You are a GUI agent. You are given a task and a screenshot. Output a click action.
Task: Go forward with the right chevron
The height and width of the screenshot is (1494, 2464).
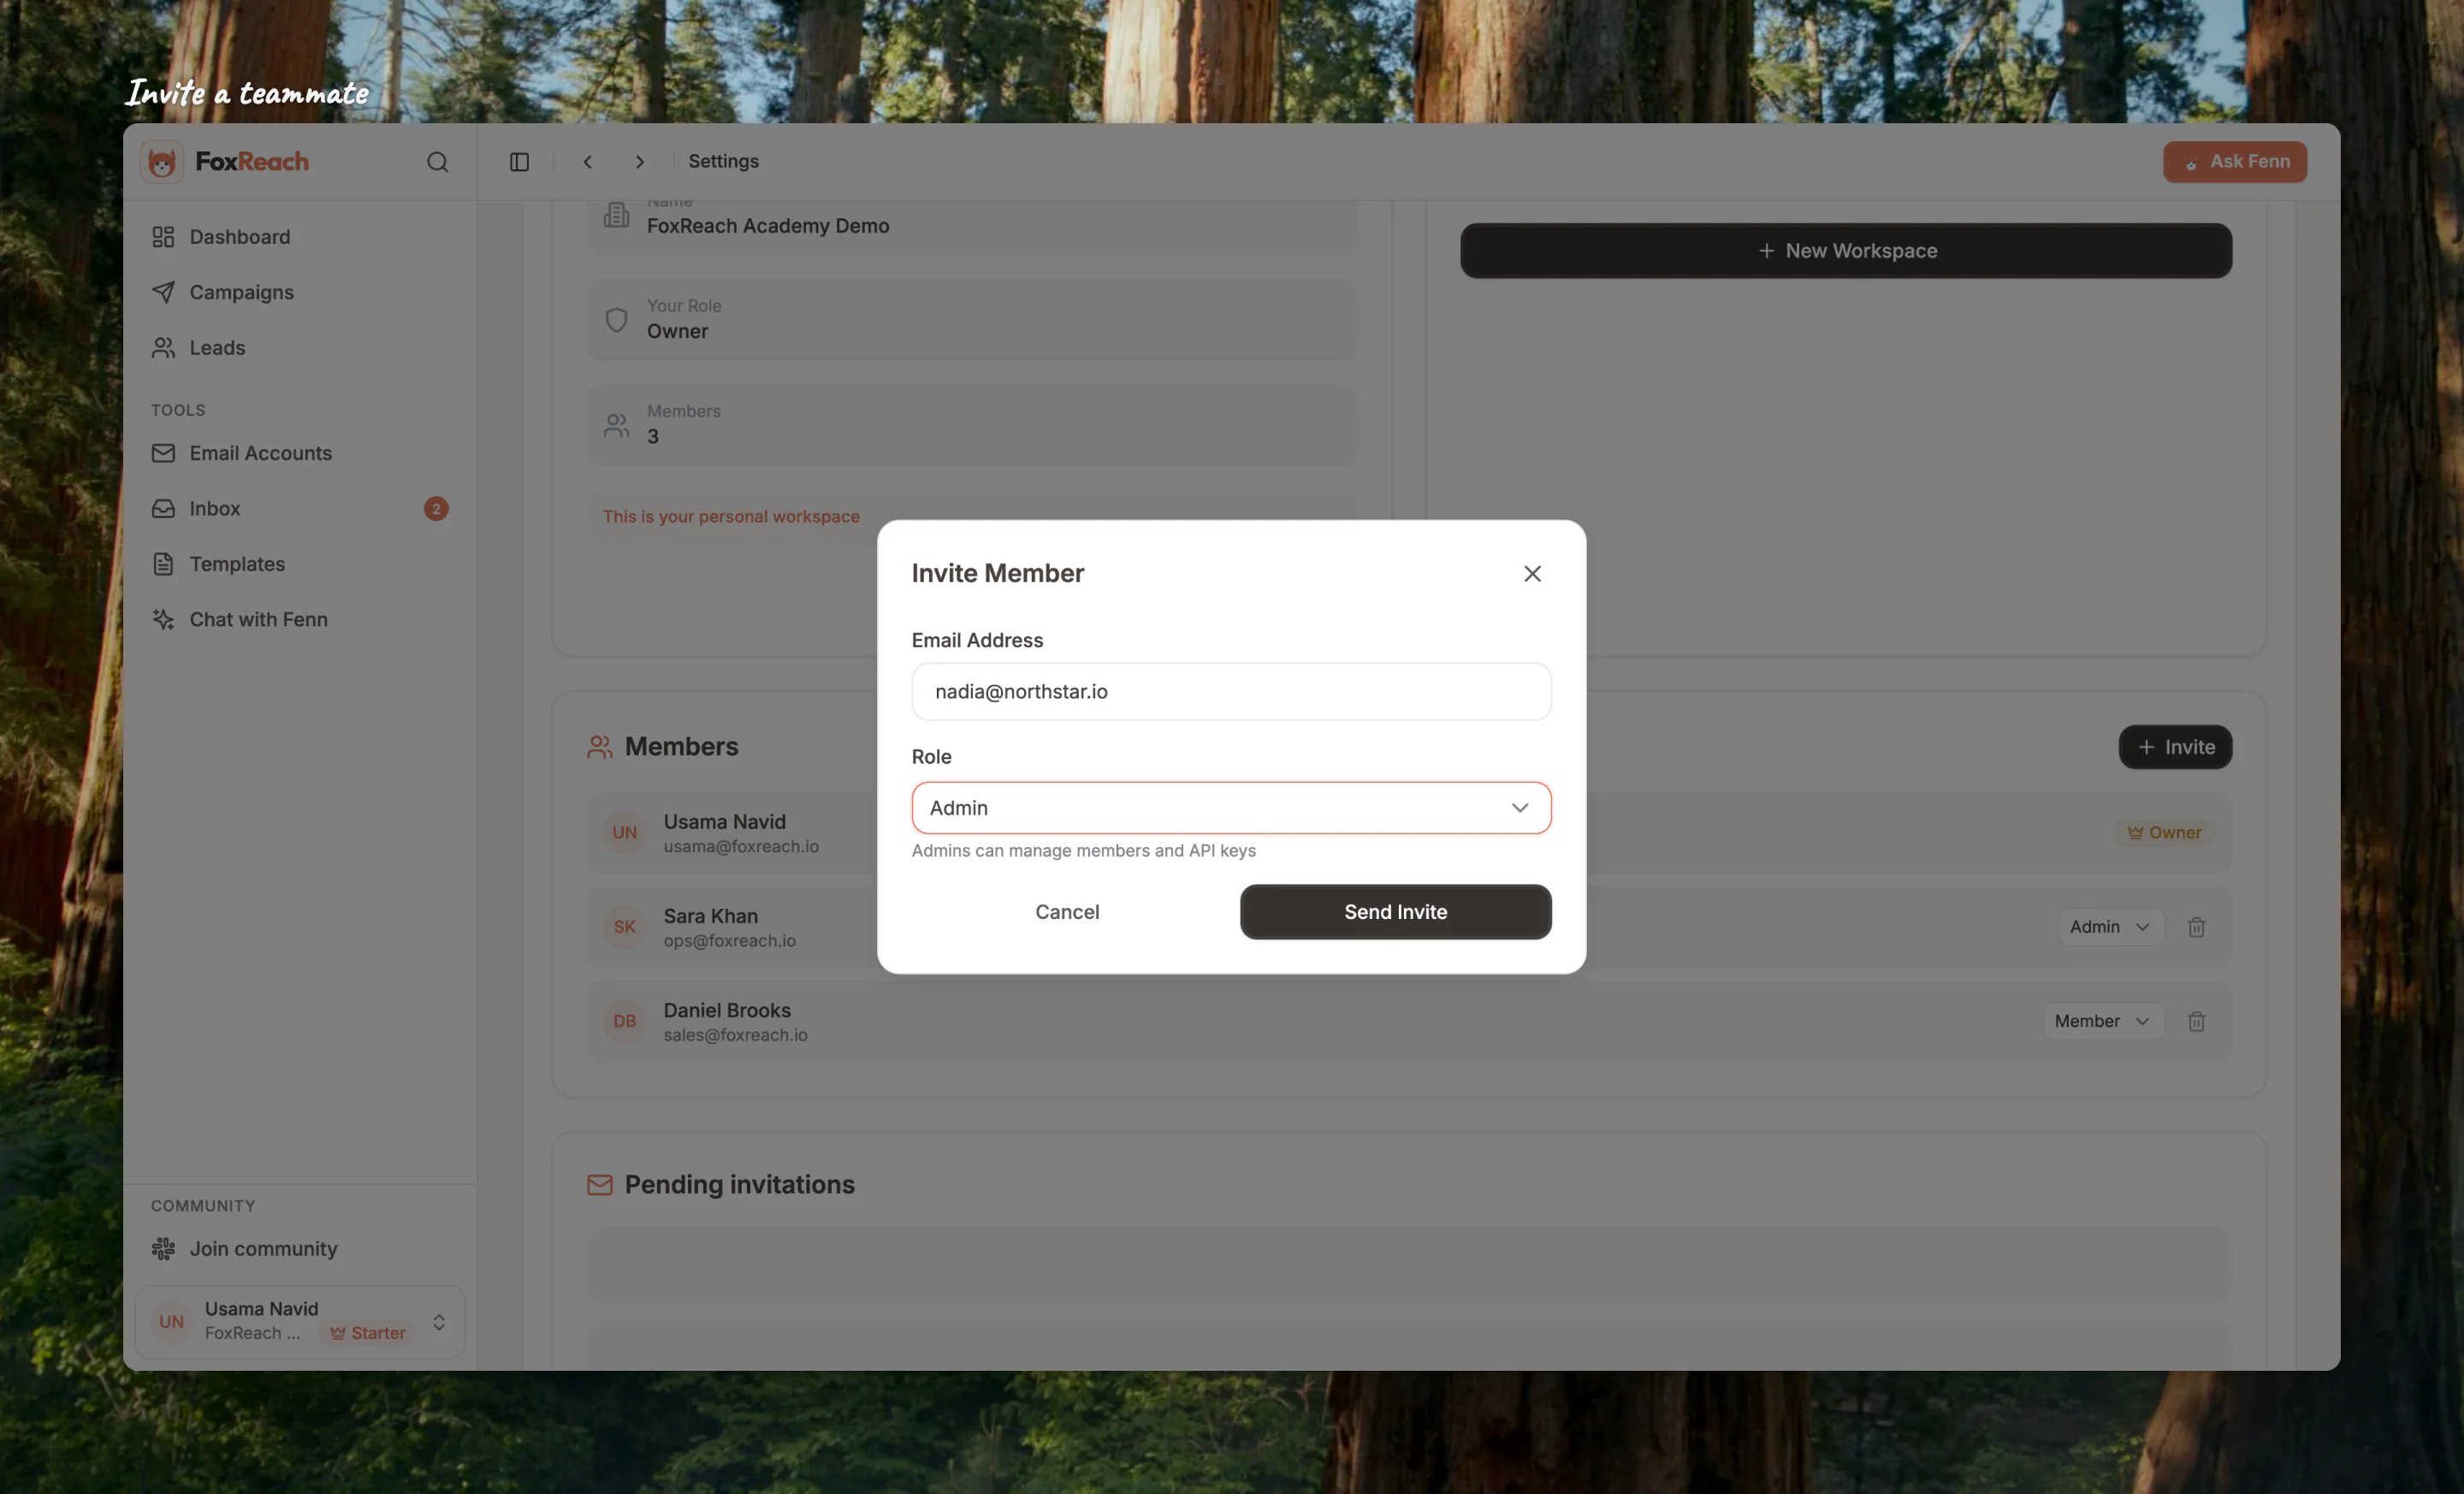coord(640,162)
